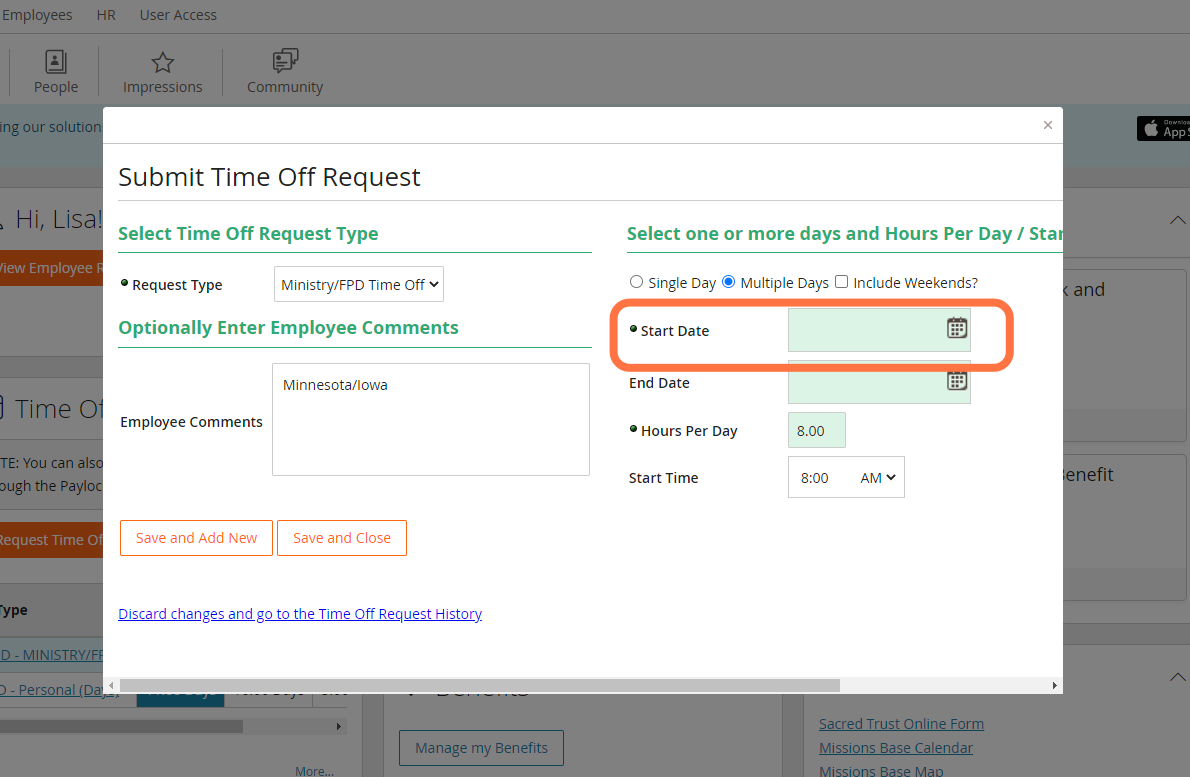Select the Single Day radio button
This screenshot has width=1190, height=777.
pos(636,282)
